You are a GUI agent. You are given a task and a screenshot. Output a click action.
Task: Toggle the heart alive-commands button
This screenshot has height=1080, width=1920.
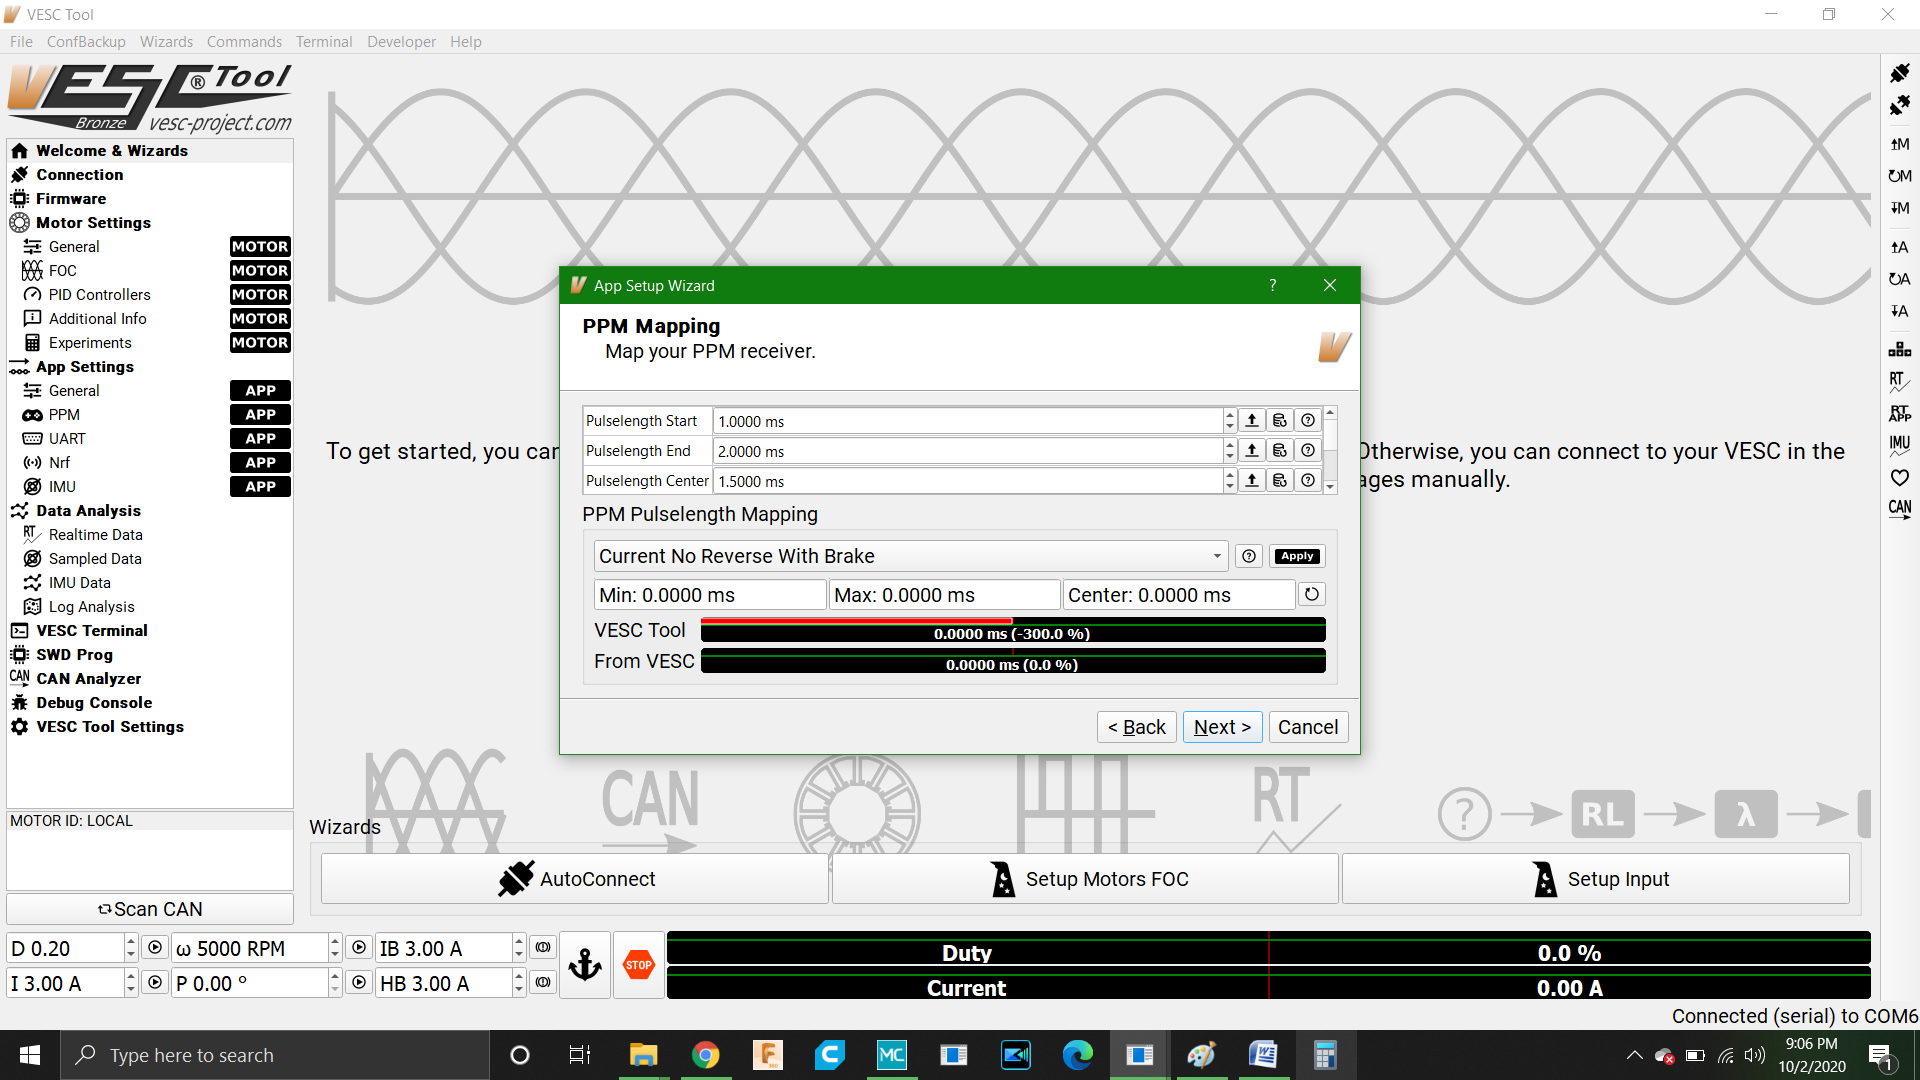click(1899, 477)
